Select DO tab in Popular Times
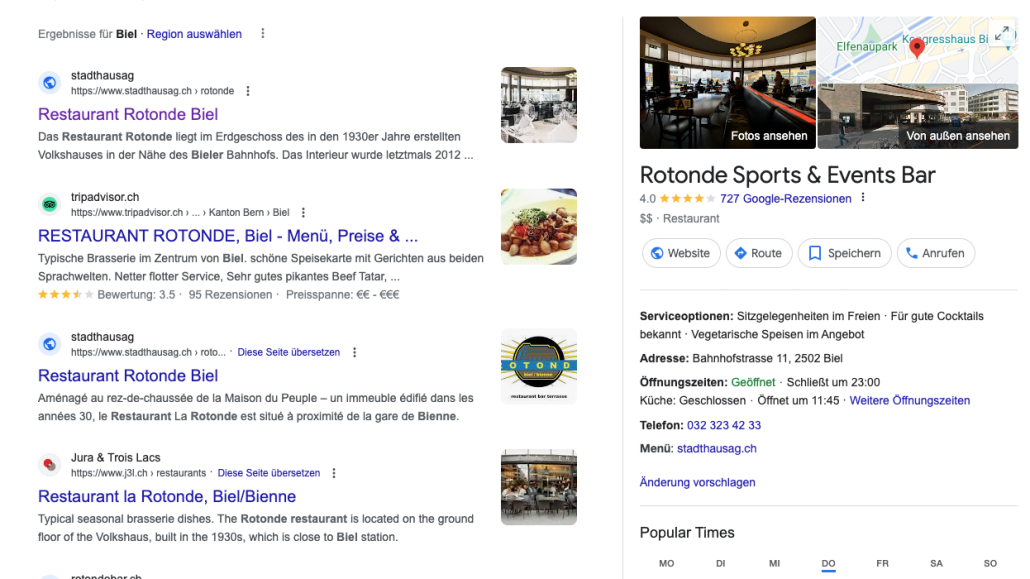The image size is (1030, 579). 828,564
